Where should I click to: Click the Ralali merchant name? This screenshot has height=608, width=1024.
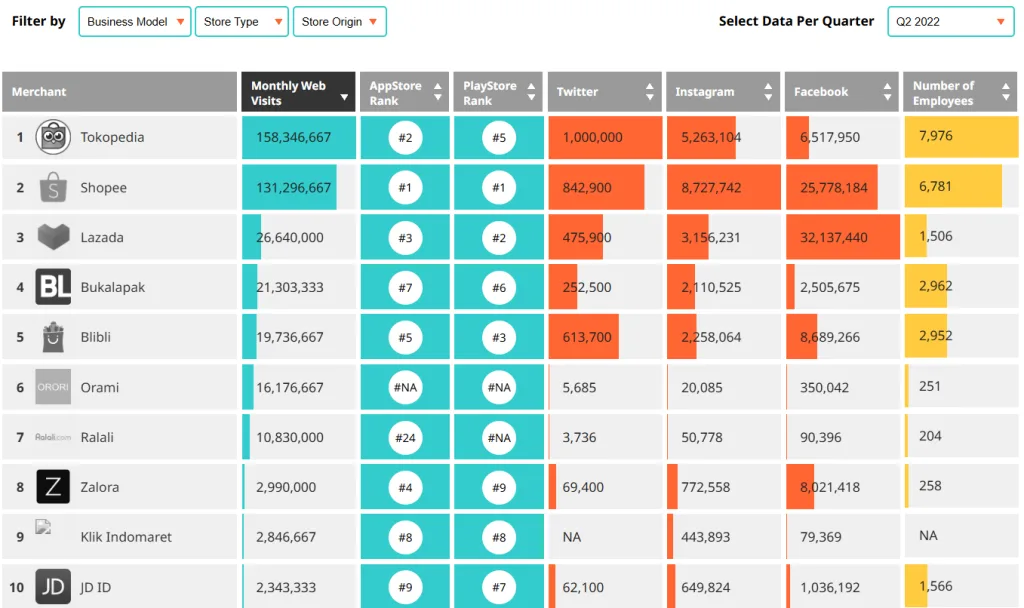(97, 437)
